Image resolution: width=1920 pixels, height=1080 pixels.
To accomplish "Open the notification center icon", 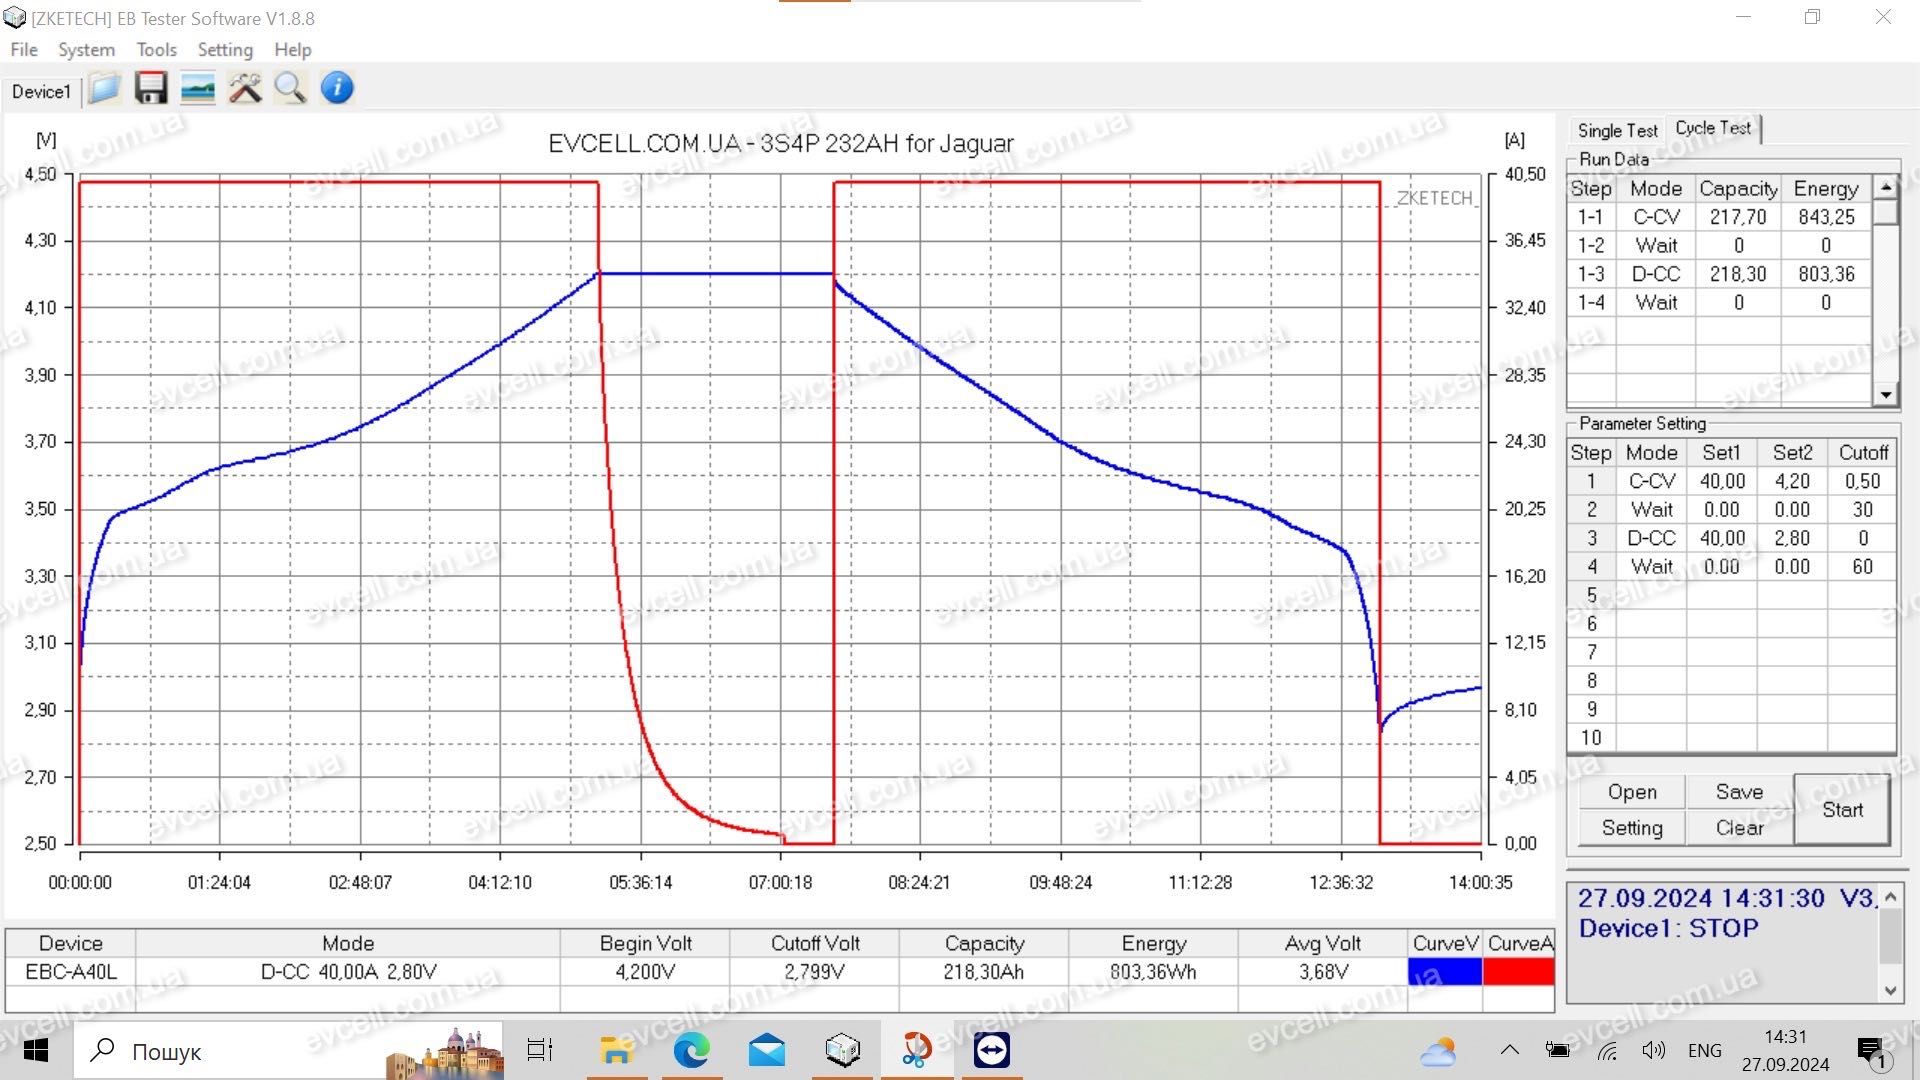I will (1872, 1052).
